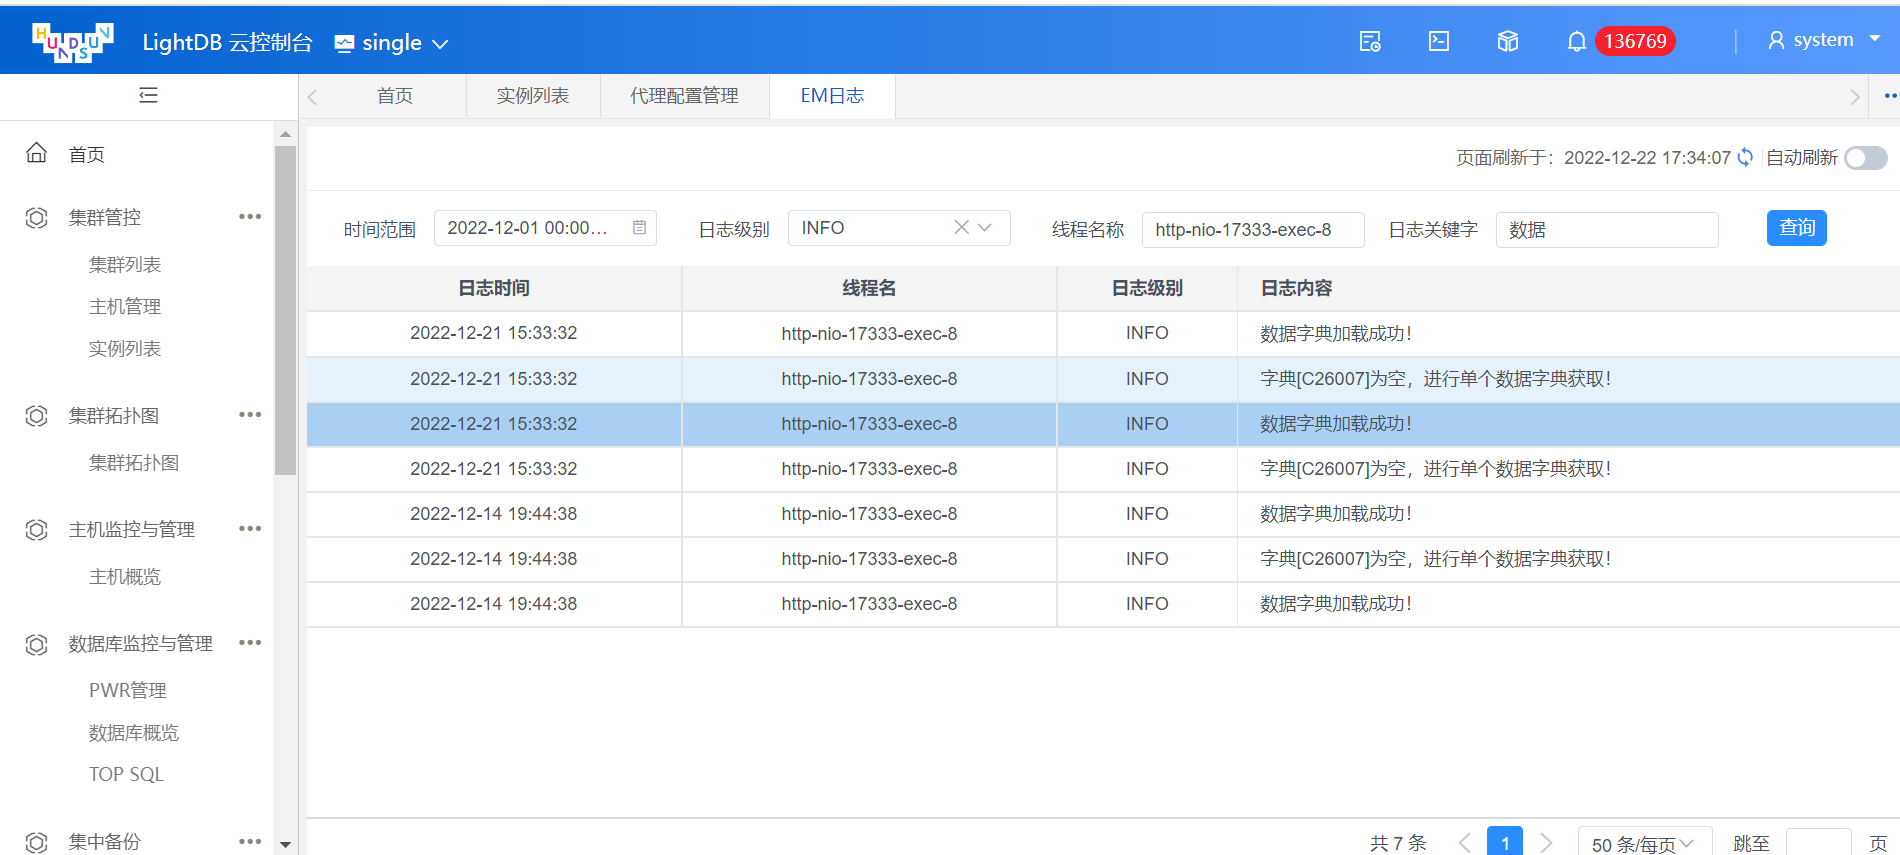Open the 集群拓扑图 submenu item
1900x855 pixels.
[x=134, y=462]
